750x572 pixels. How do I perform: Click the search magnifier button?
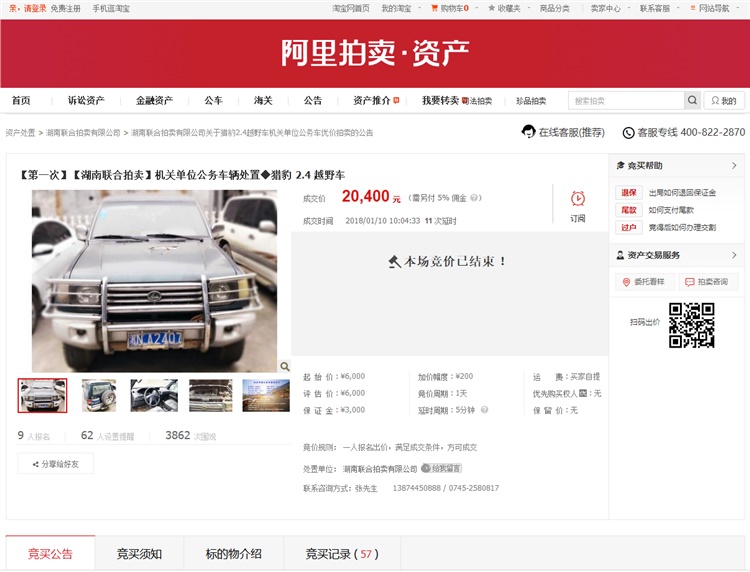point(692,100)
